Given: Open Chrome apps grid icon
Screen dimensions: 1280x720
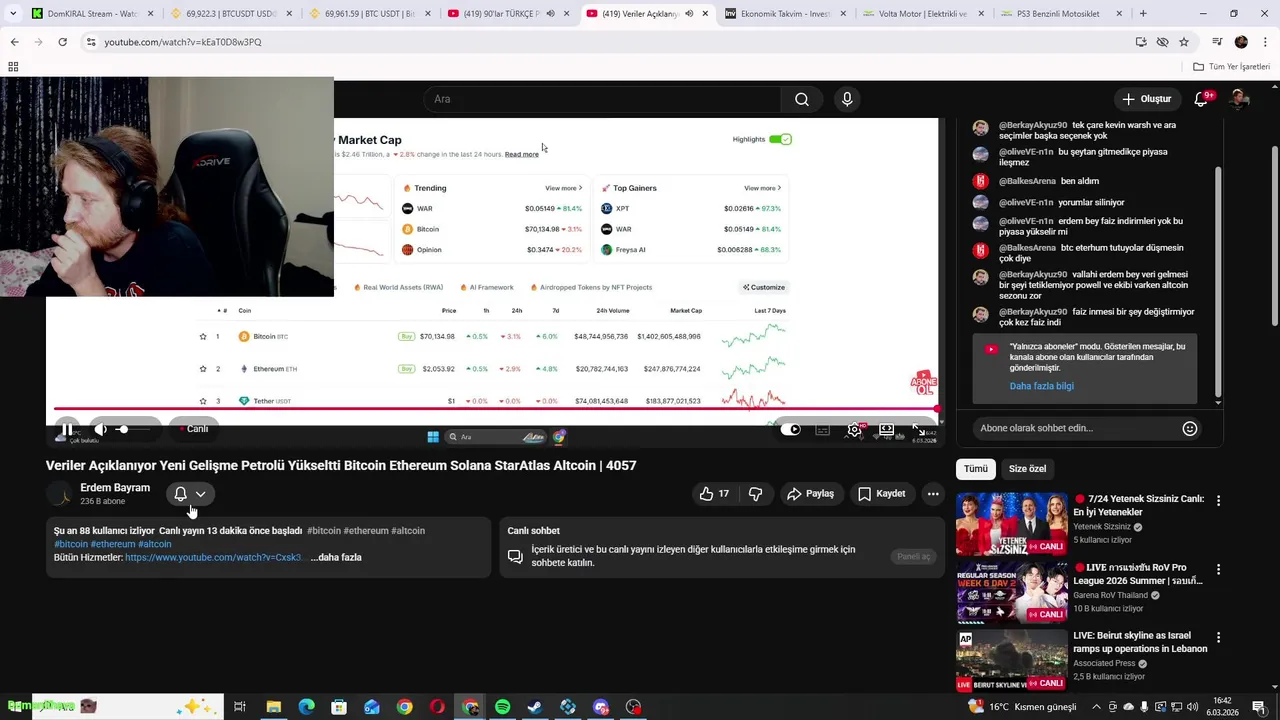Looking at the screenshot, I should (x=13, y=67).
